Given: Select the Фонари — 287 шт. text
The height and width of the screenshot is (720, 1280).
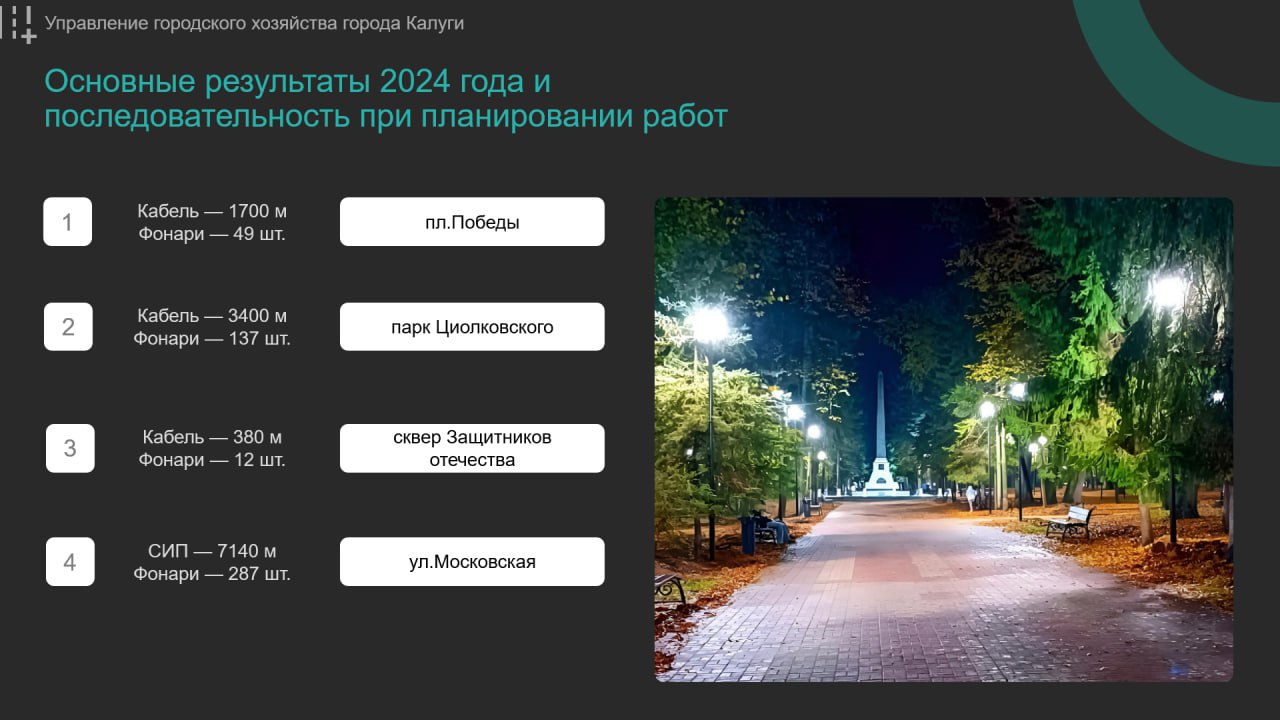Looking at the screenshot, I should [212, 574].
